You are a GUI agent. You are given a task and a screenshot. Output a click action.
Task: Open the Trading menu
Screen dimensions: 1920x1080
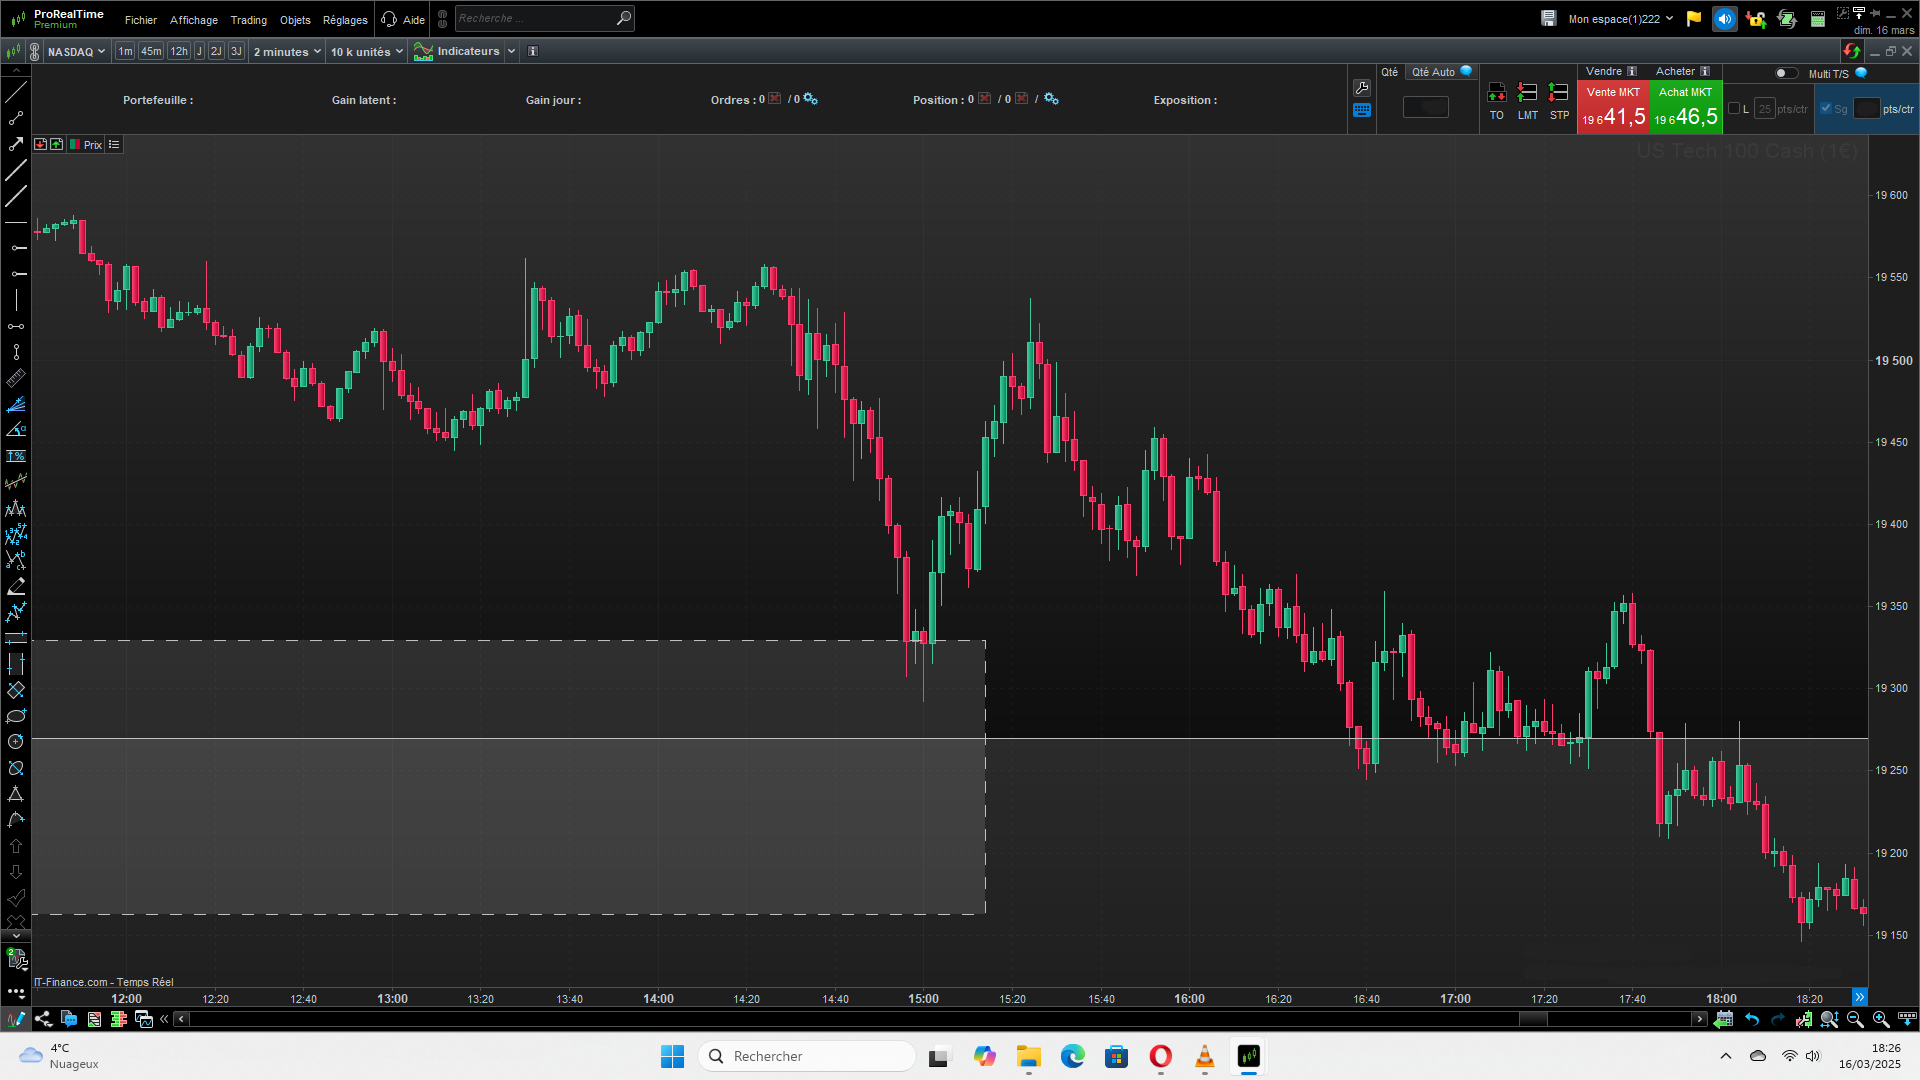248,20
